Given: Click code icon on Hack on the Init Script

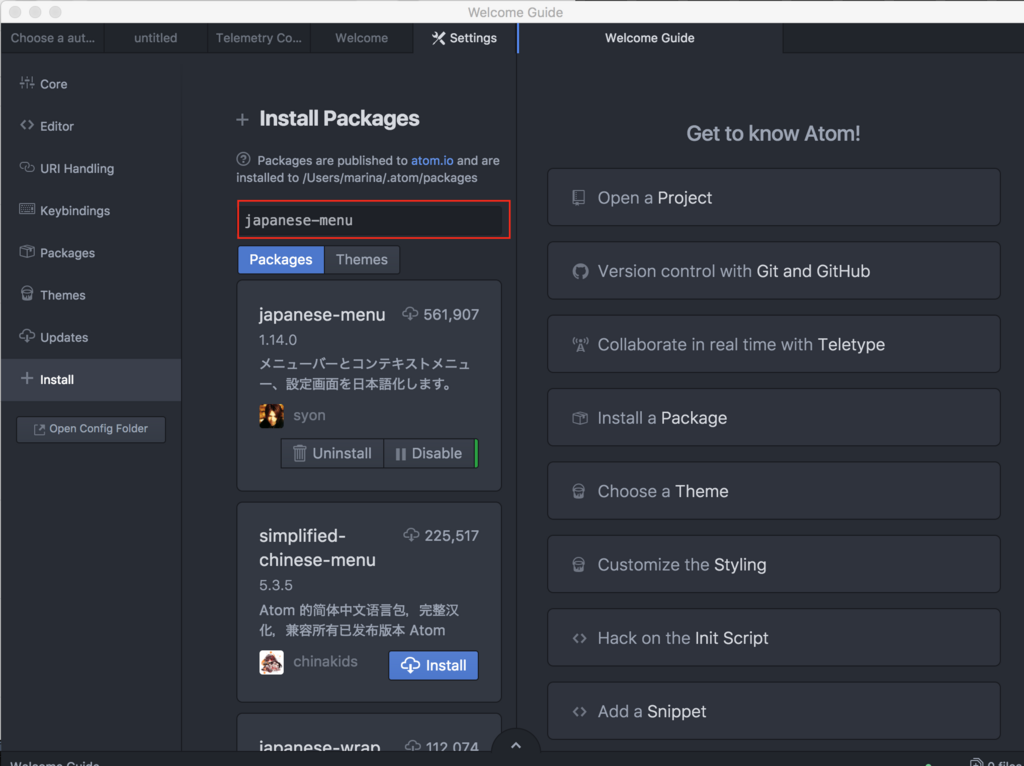Looking at the screenshot, I should (579, 638).
